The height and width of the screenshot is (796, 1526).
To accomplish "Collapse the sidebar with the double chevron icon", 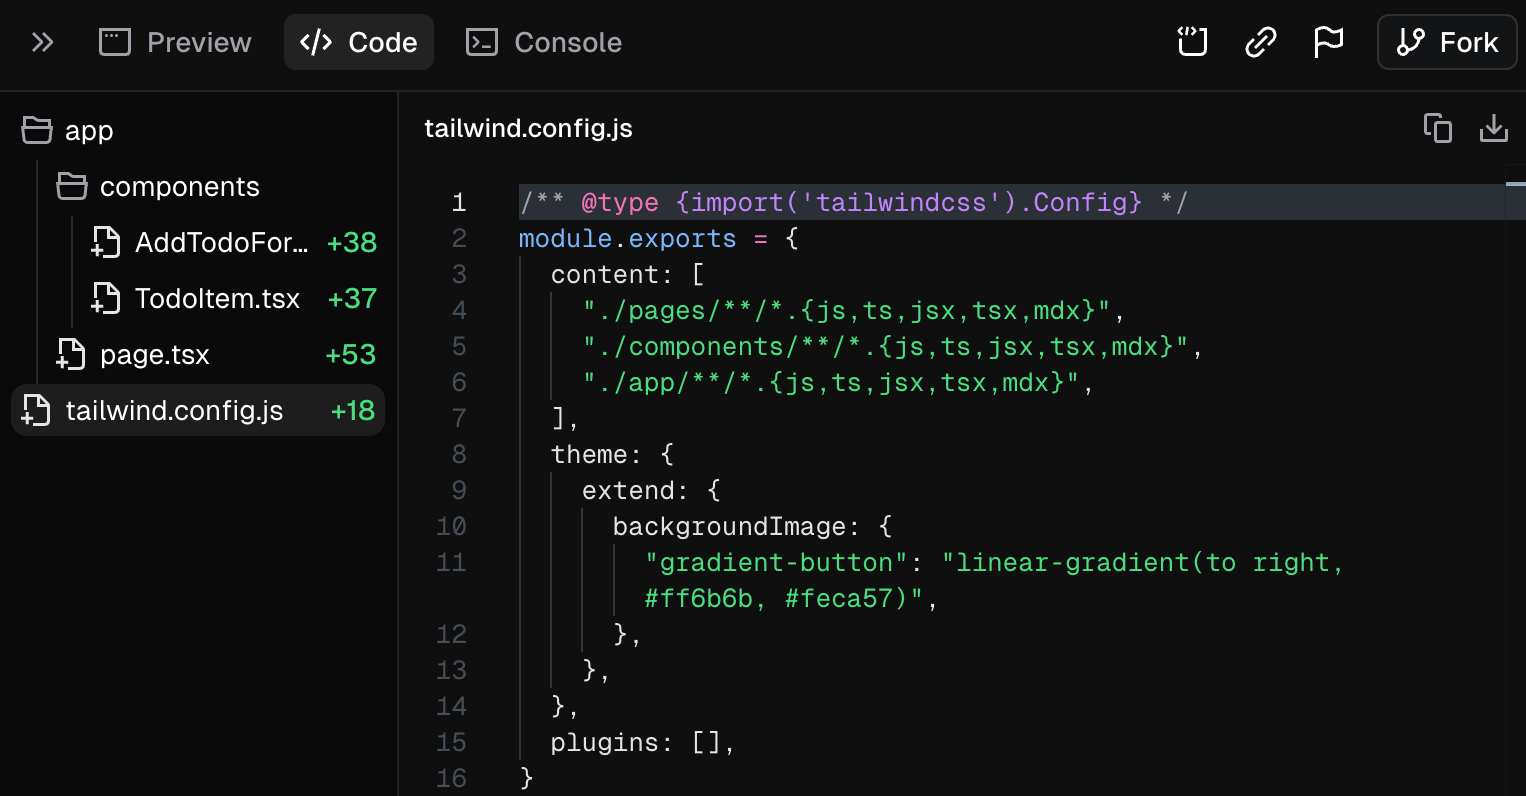I will pos(42,42).
